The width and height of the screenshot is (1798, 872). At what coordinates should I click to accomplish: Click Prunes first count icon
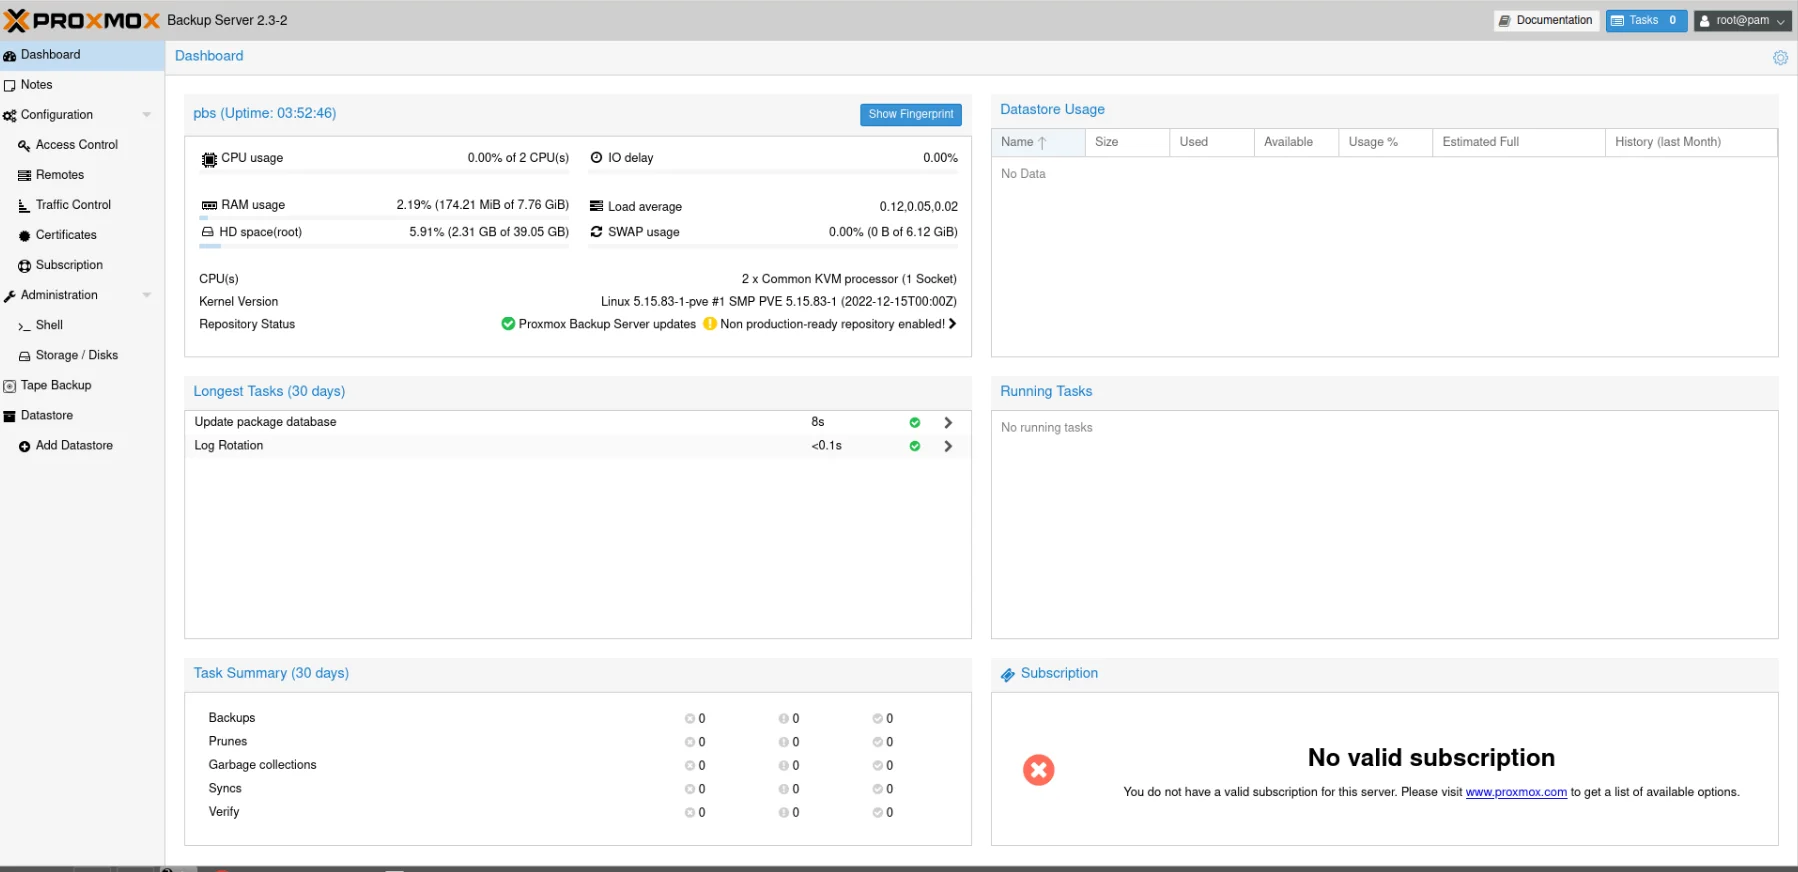pos(689,742)
